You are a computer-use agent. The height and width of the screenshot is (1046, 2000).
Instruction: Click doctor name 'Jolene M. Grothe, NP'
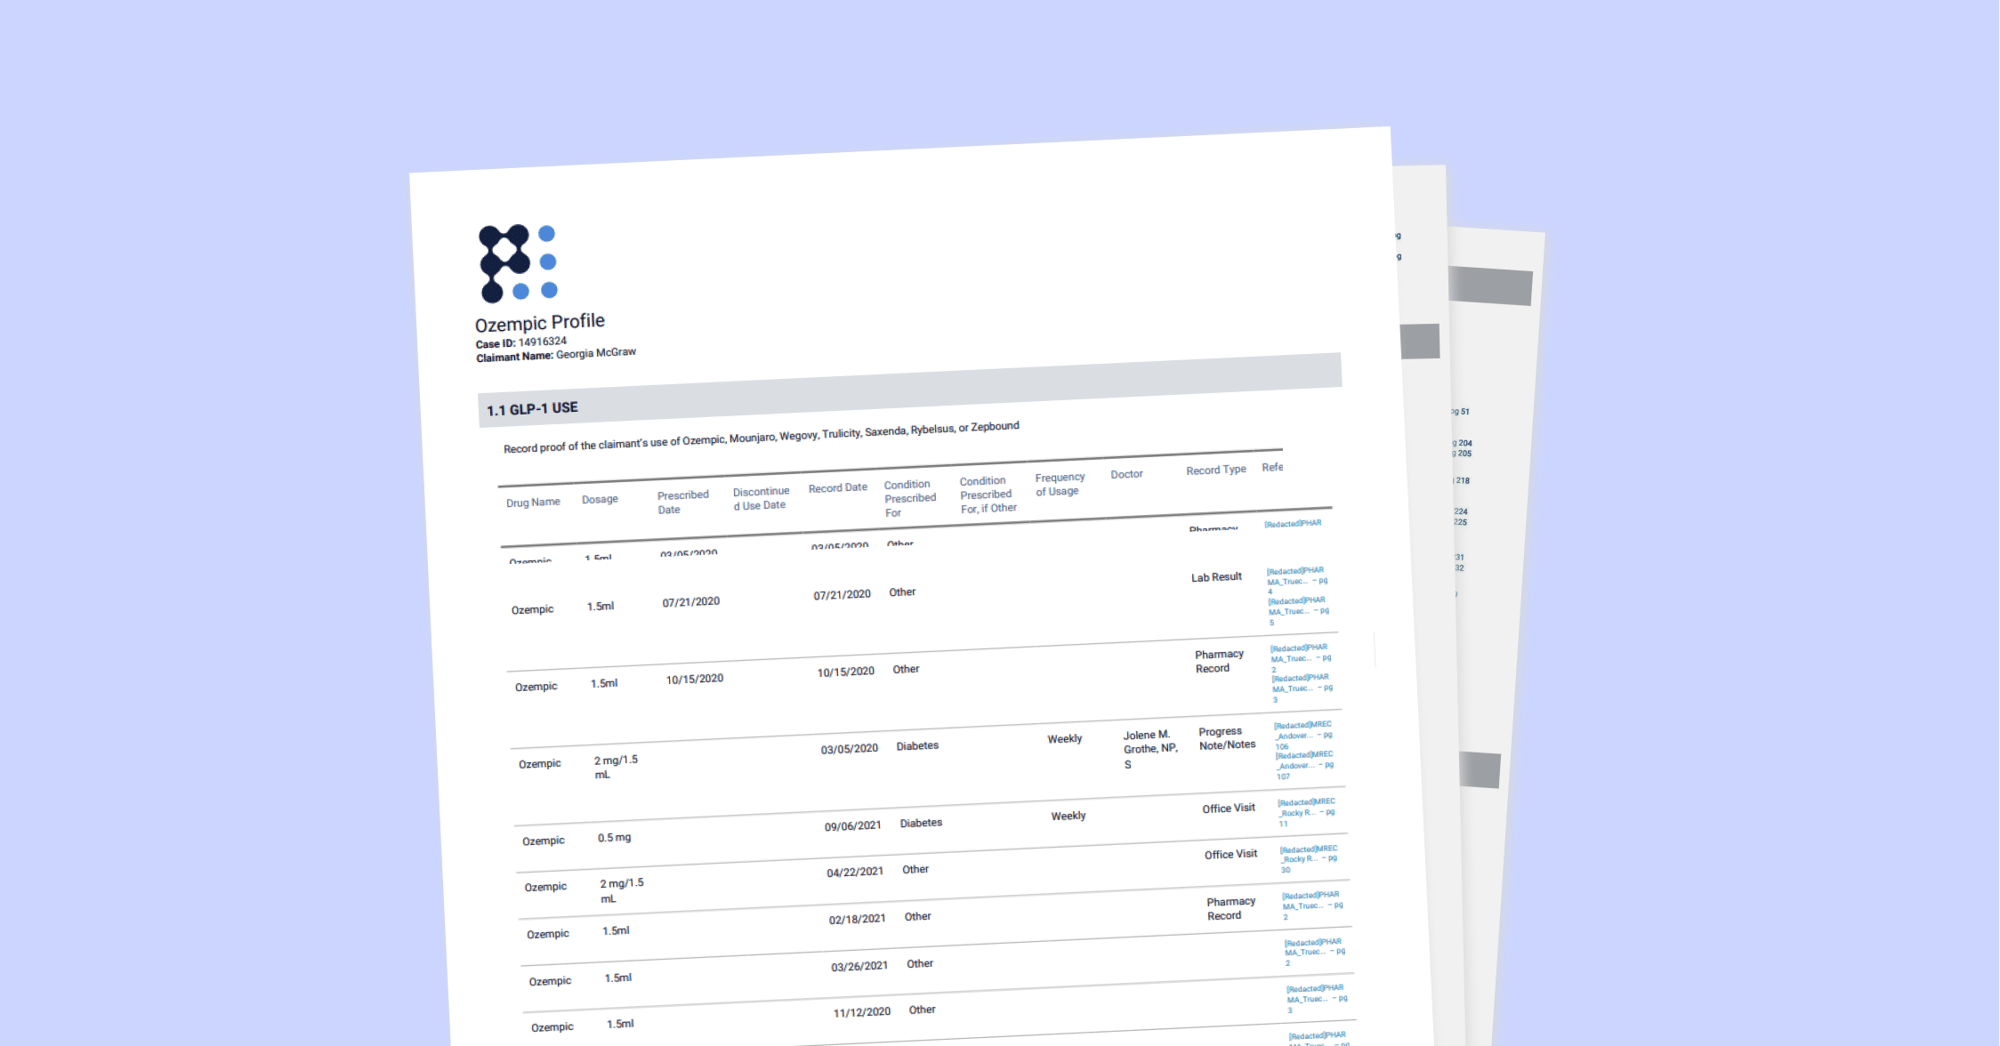(x=1150, y=749)
